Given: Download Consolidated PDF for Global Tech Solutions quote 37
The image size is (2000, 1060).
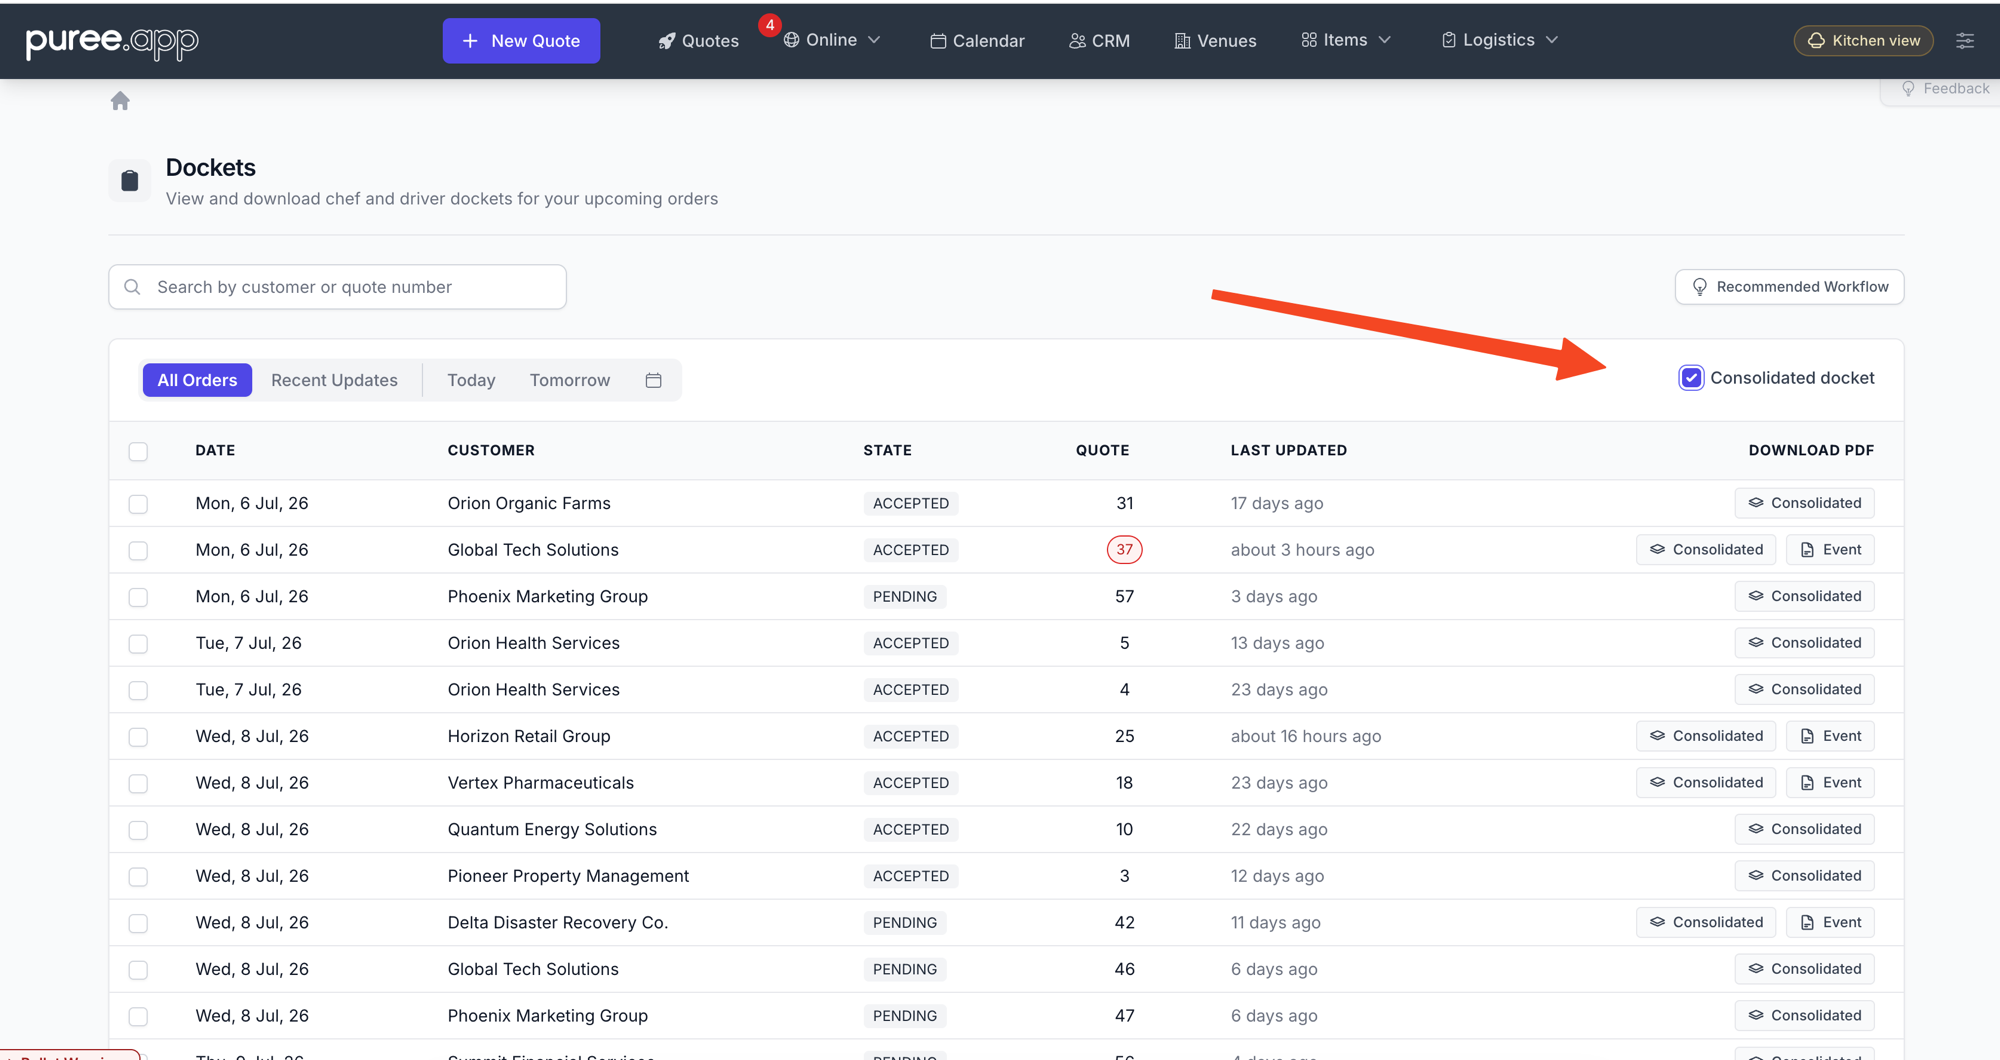Looking at the screenshot, I should click(1706, 550).
